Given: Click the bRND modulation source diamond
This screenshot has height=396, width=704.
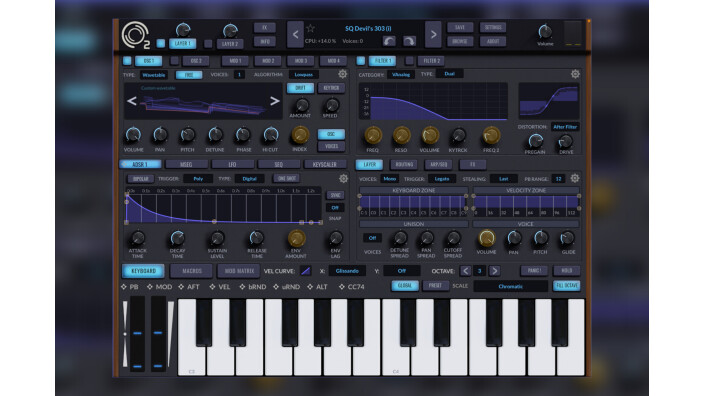Looking at the screenshot, I should tap(242, 286).
